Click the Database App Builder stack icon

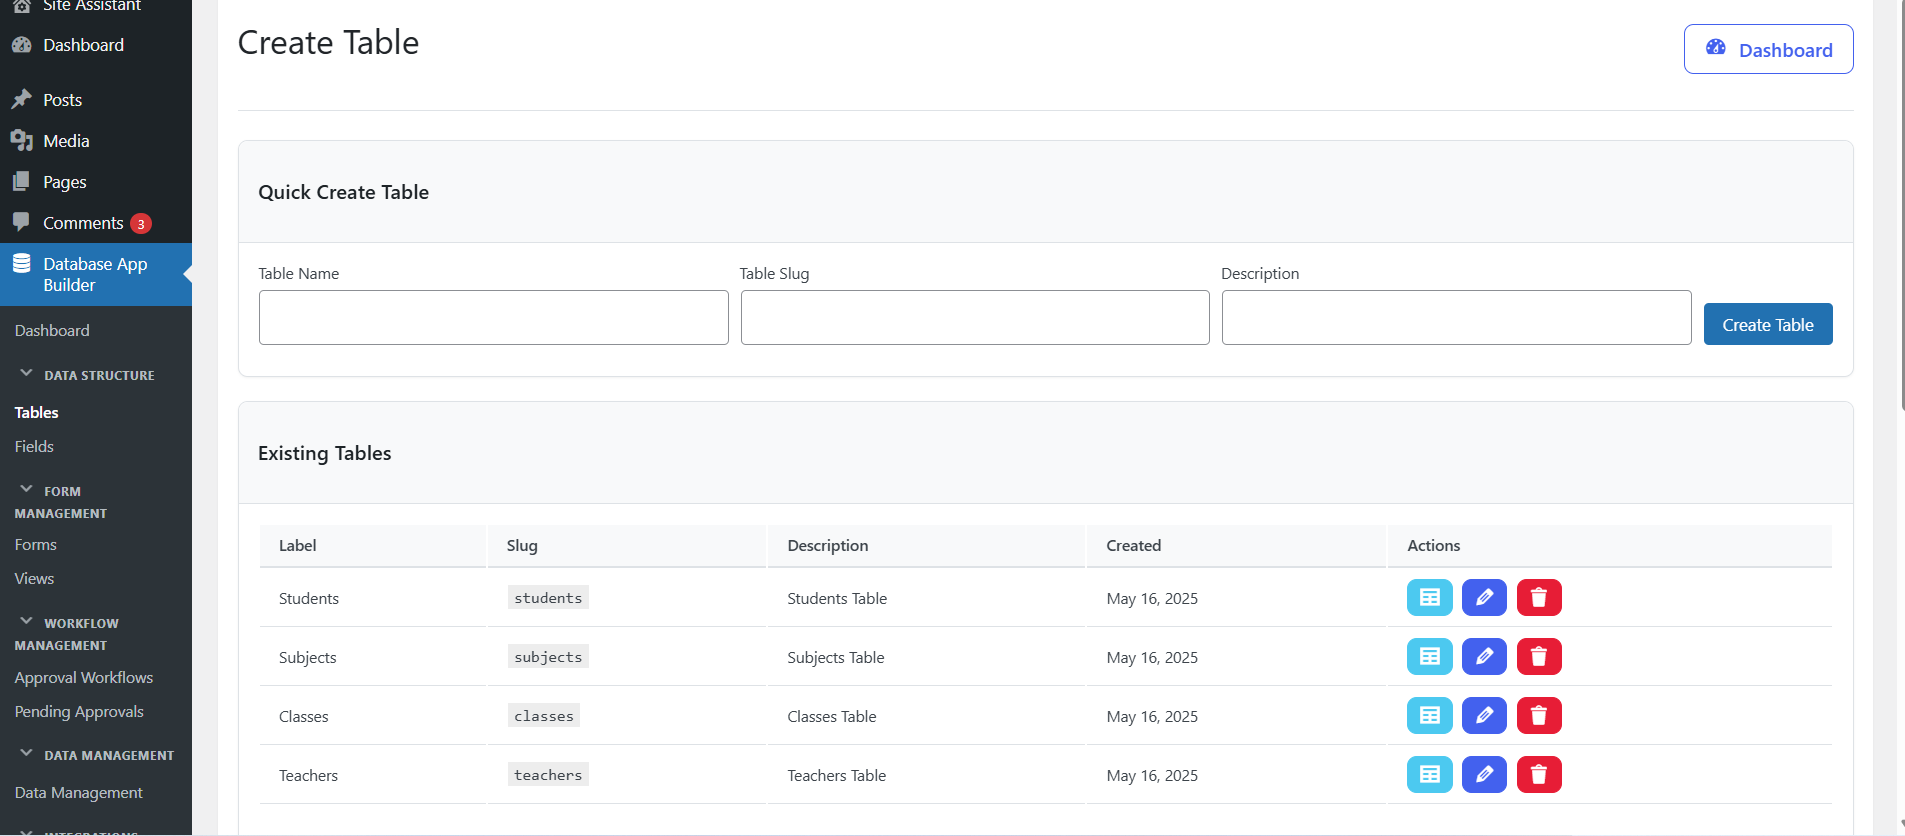[21, 263]
